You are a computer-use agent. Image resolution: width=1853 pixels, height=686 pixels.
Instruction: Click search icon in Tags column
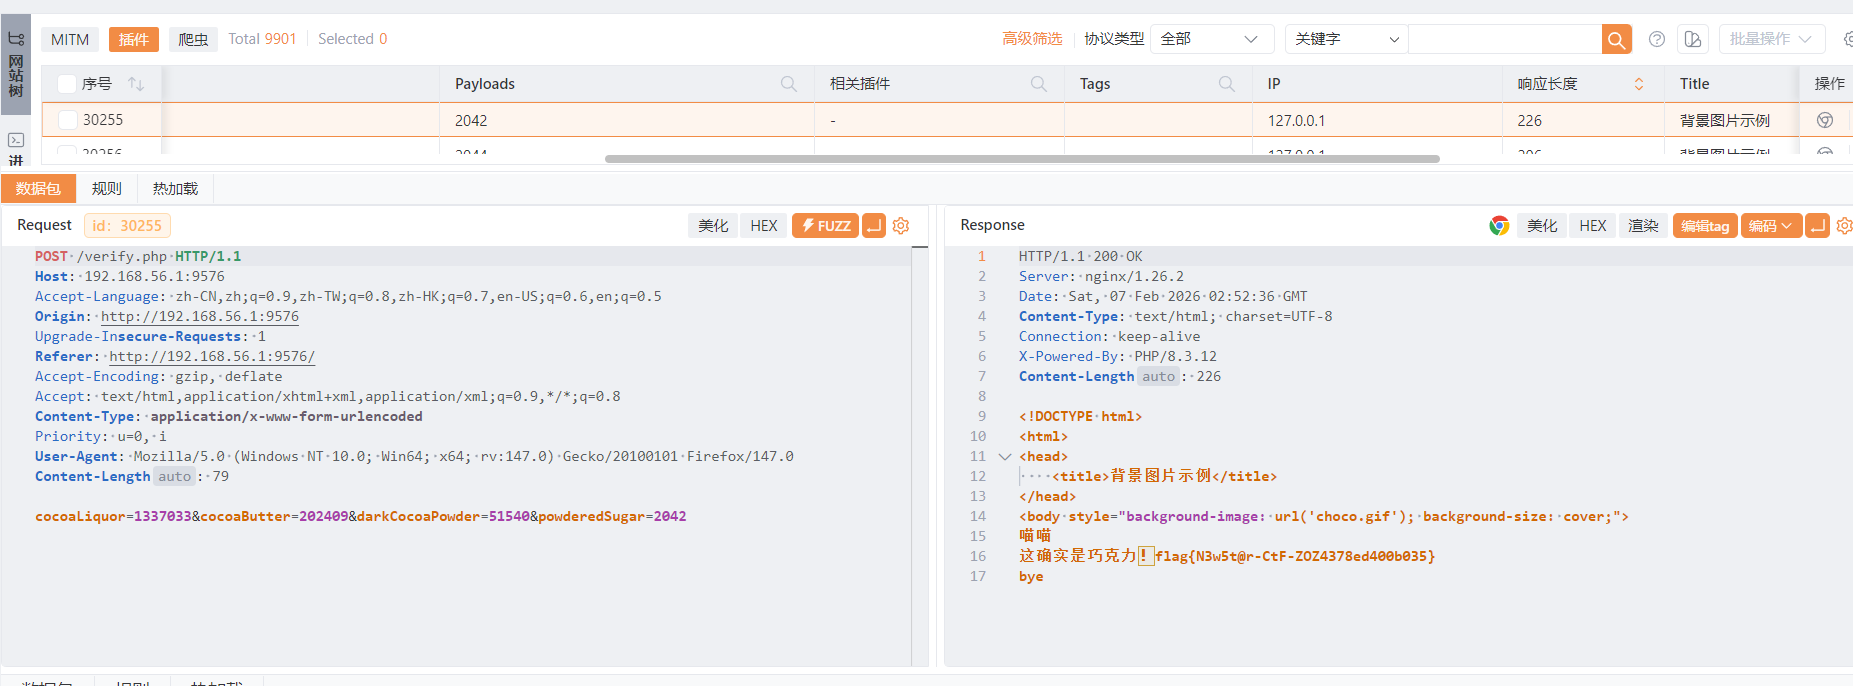(x=1227, y=84)
